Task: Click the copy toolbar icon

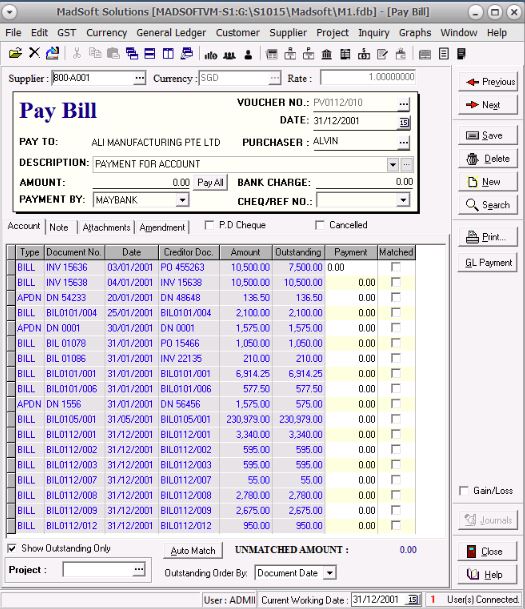Action: tap(95, 53)
